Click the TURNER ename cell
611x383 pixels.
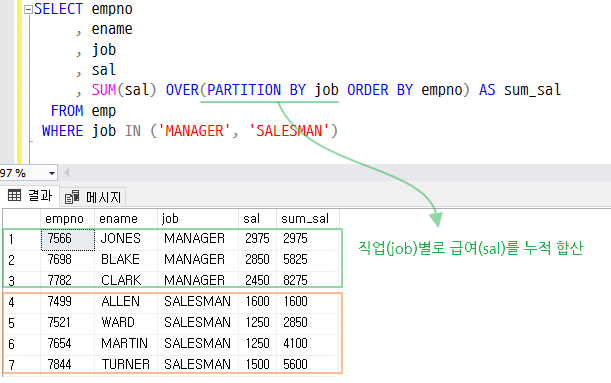[x=126, y=365]
